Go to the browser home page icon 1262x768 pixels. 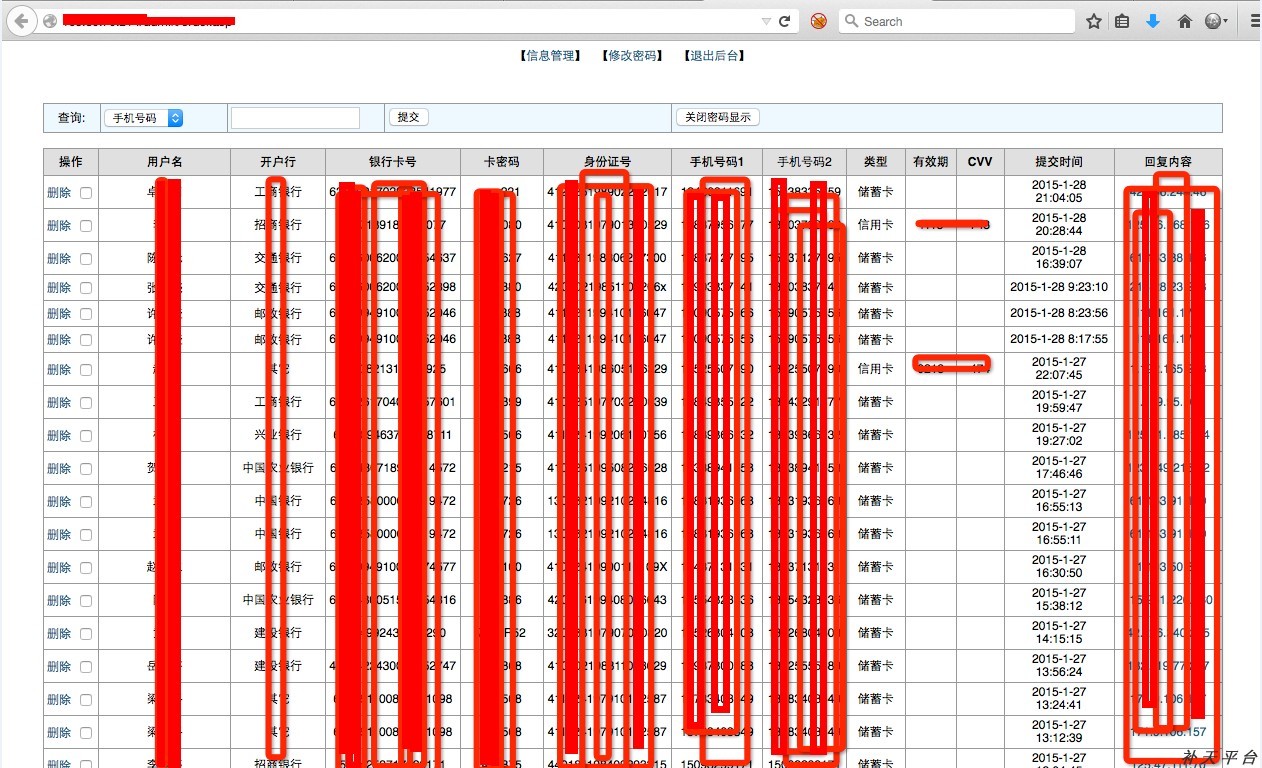pyautogui.click(x=1185, y=21)
